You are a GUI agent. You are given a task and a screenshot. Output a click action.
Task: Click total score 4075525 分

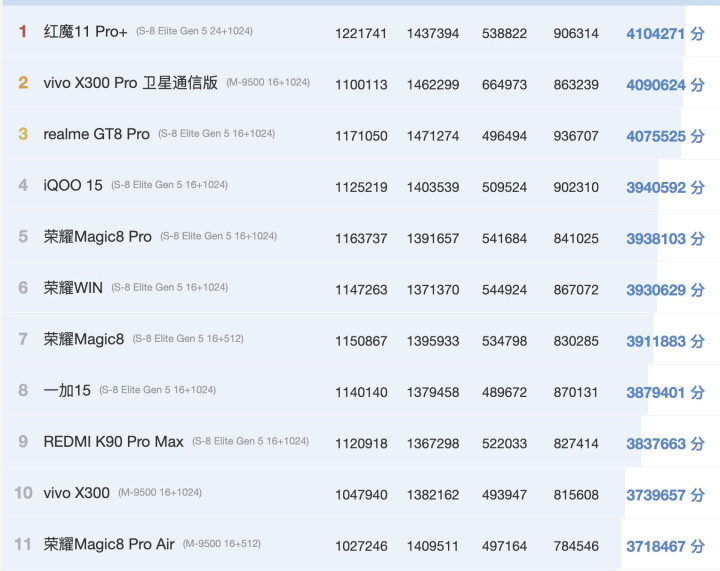(x=665, y=136)
